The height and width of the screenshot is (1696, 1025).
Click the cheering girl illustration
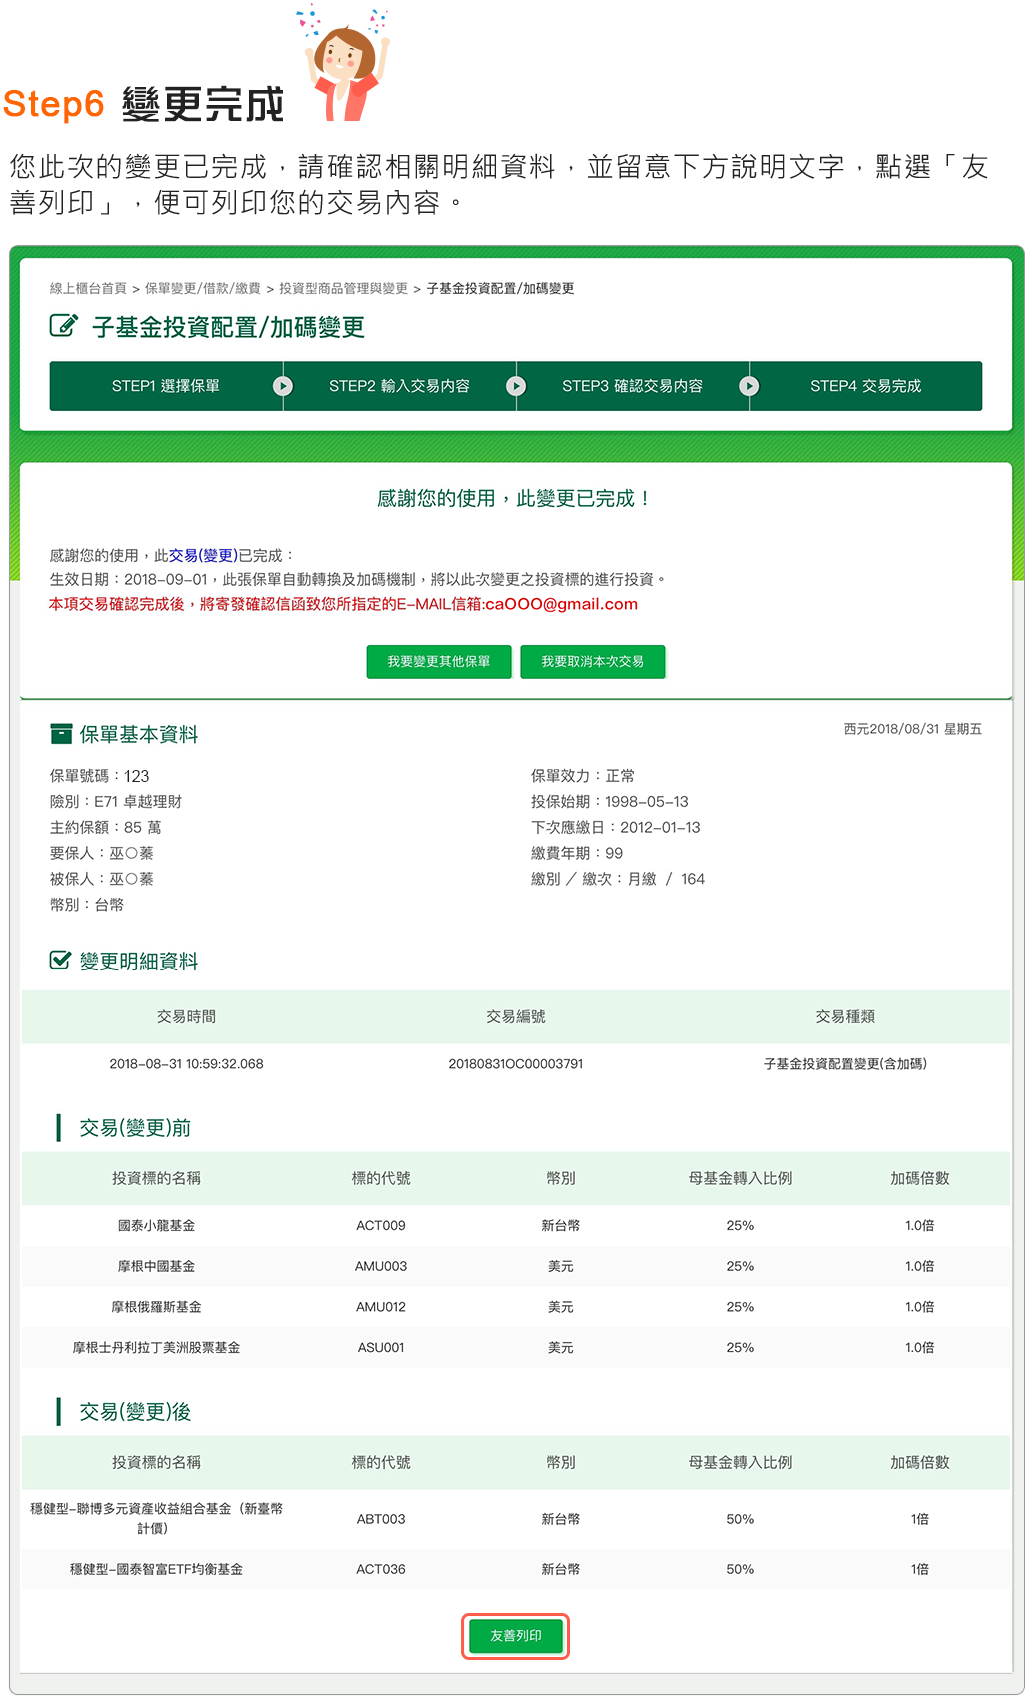[343, 62]
